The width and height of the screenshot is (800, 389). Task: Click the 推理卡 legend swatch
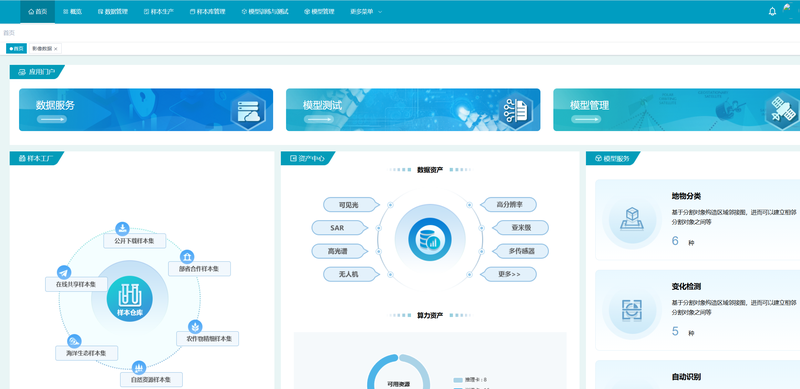[458, 380]
